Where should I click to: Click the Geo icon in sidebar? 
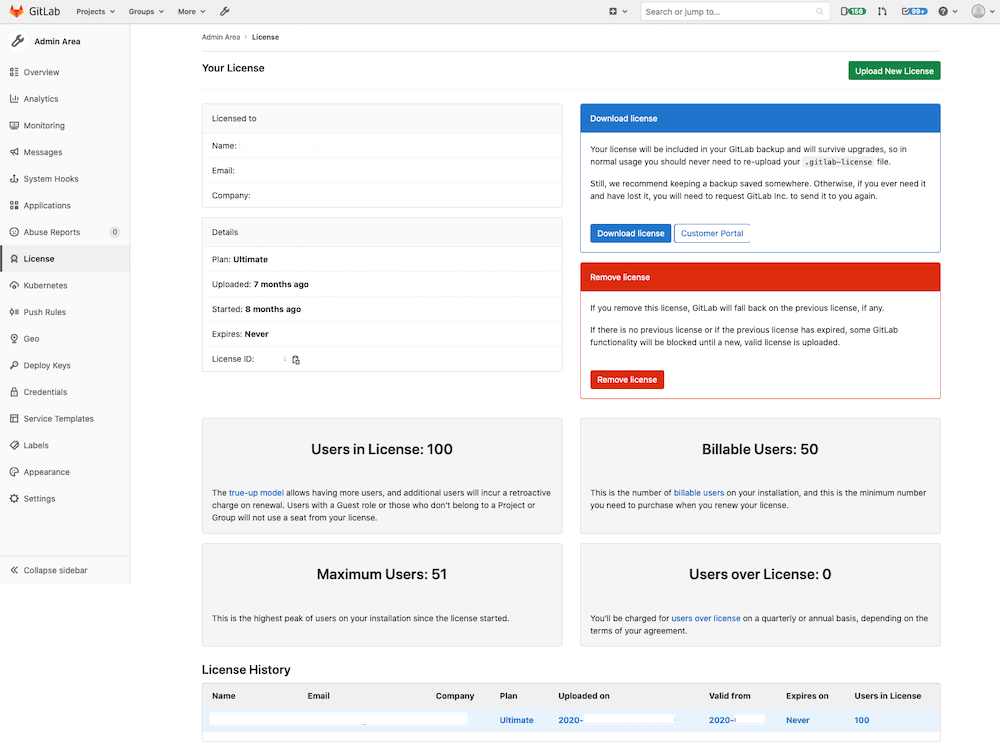pyautogui.click(x=14, y=339)
